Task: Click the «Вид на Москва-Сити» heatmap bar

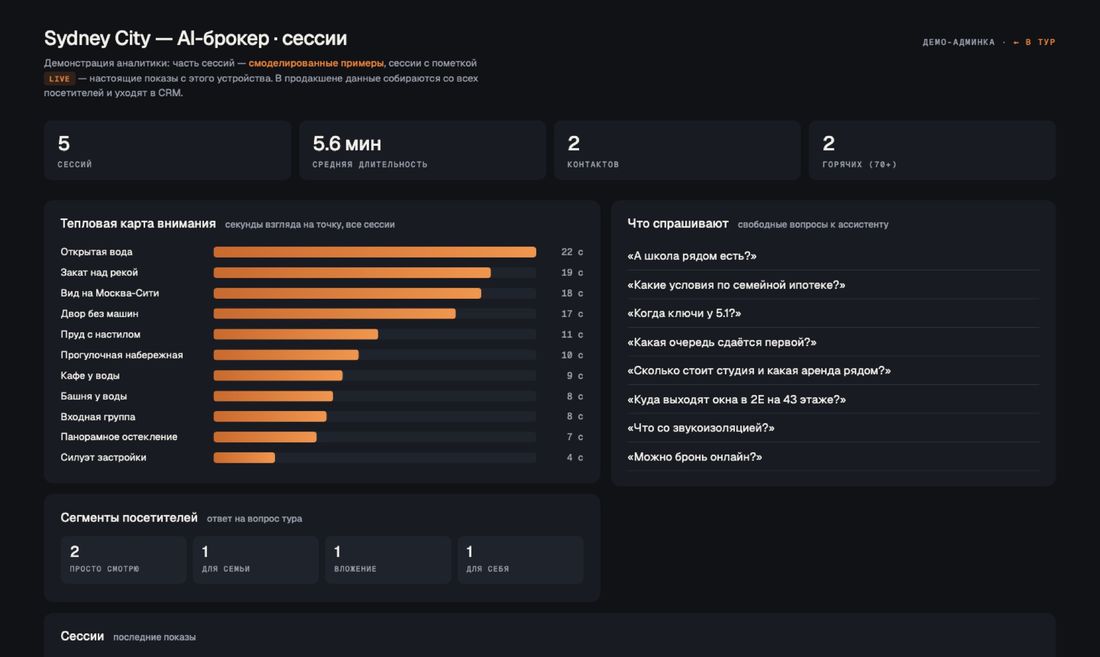Action: point(347,293)
